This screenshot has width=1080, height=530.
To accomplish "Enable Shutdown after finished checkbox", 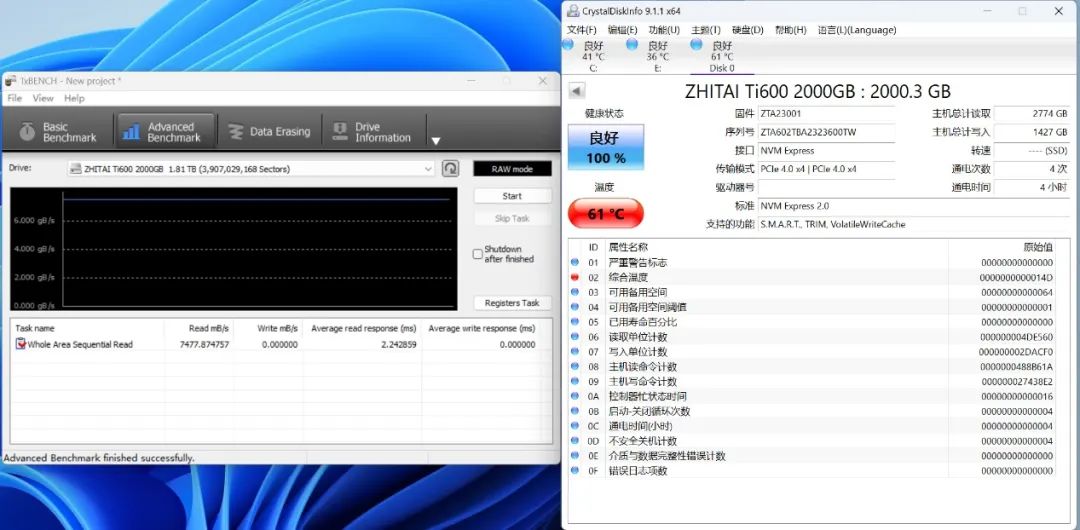I will 477,254.
